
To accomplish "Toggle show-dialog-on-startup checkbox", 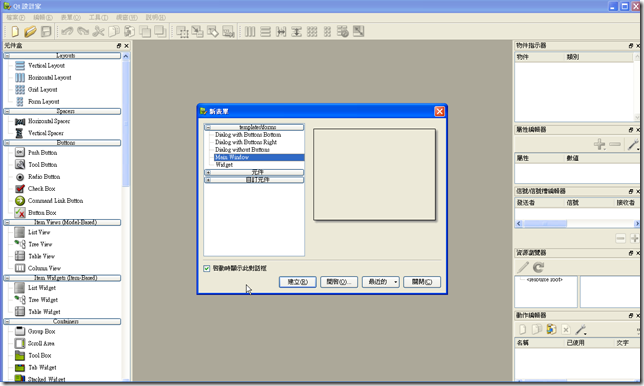I will 207,268.
